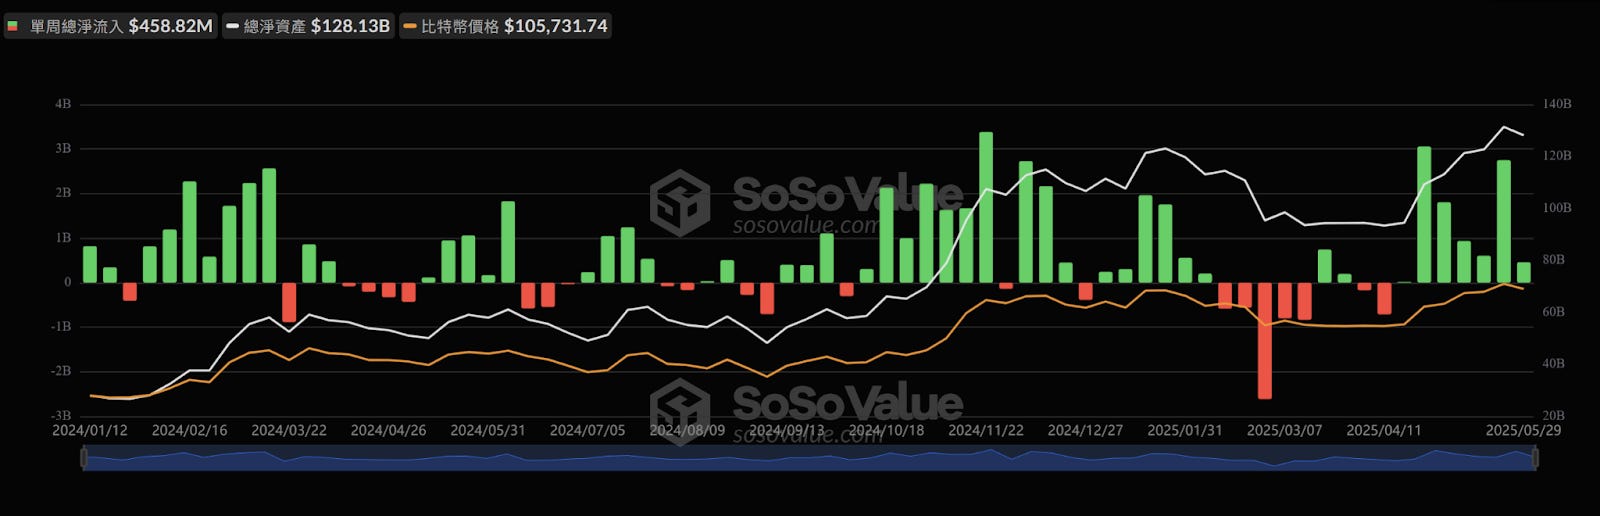1600x516 pixels.
Task: Click the x-axis date 2025/03/07
Action: [1285, 430]
